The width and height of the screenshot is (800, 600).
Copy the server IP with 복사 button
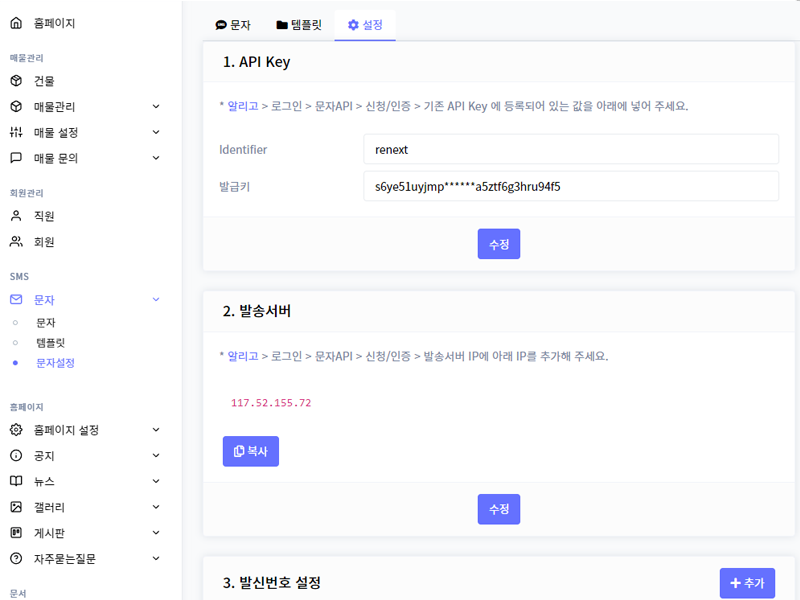251,451
